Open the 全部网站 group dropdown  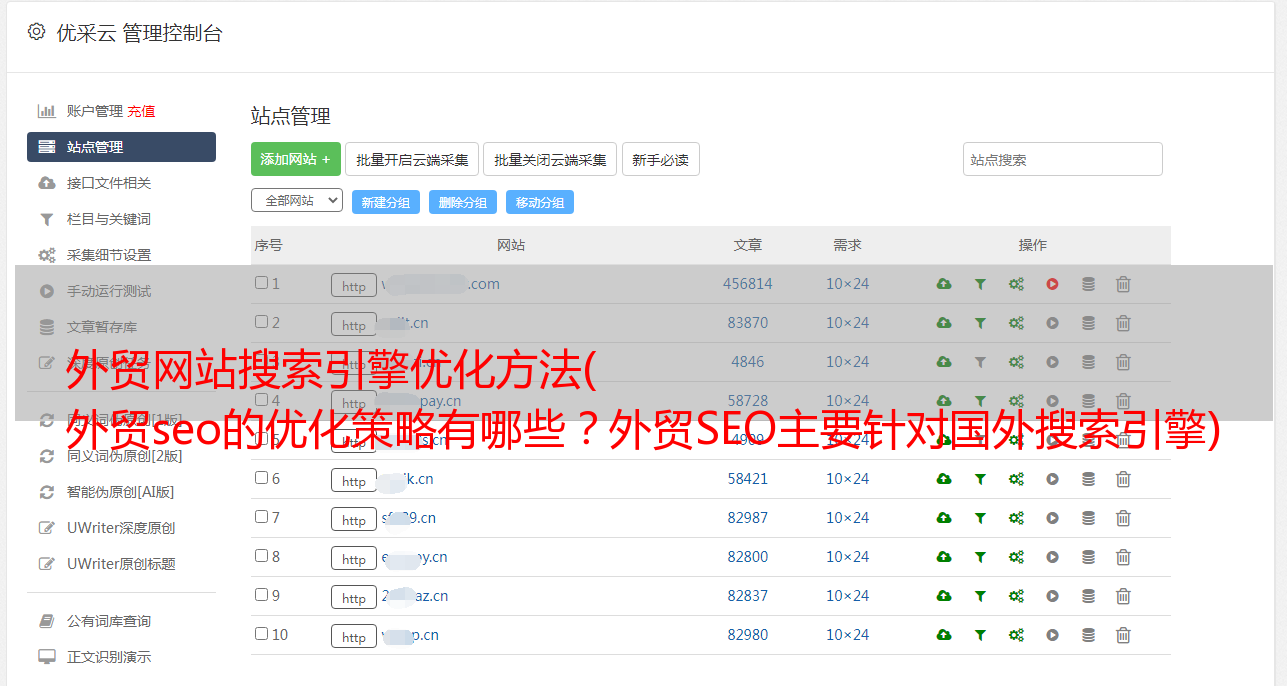pyautogui.click(x=297, y=200)
